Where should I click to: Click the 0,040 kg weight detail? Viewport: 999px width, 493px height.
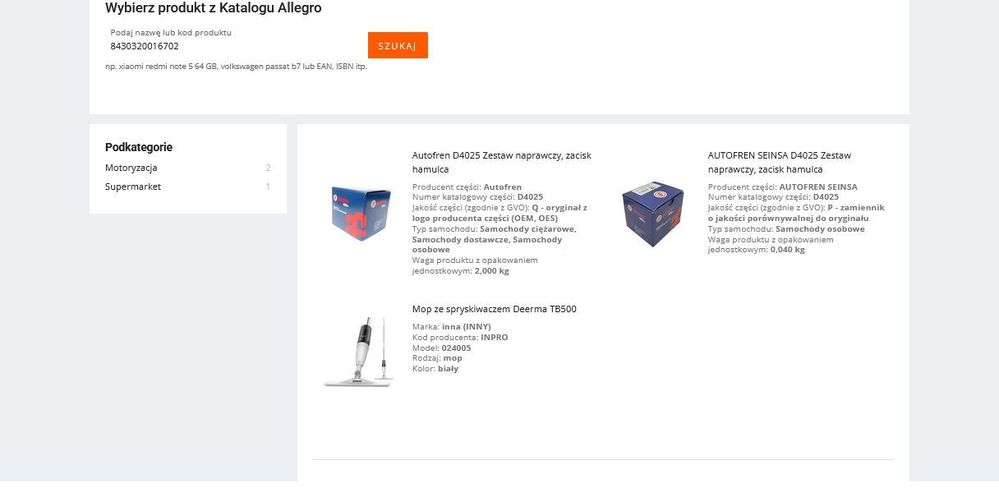[787, 250]
